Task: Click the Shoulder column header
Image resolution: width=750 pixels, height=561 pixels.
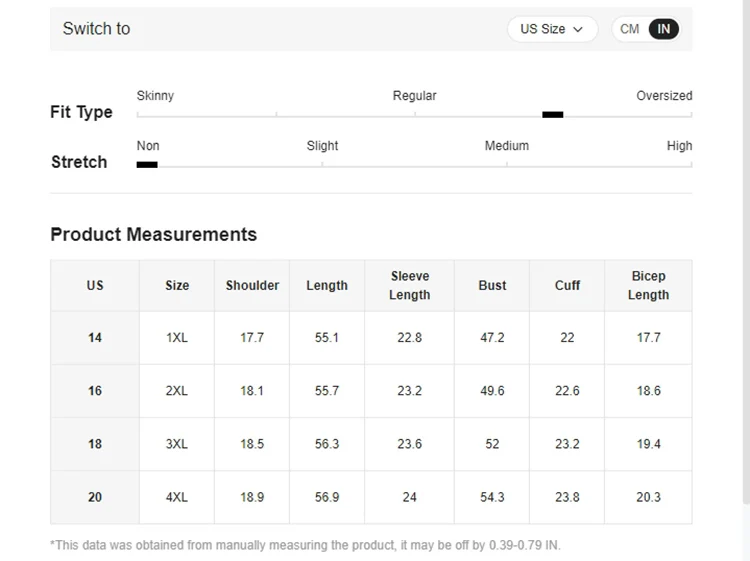Action: [252, 285]
